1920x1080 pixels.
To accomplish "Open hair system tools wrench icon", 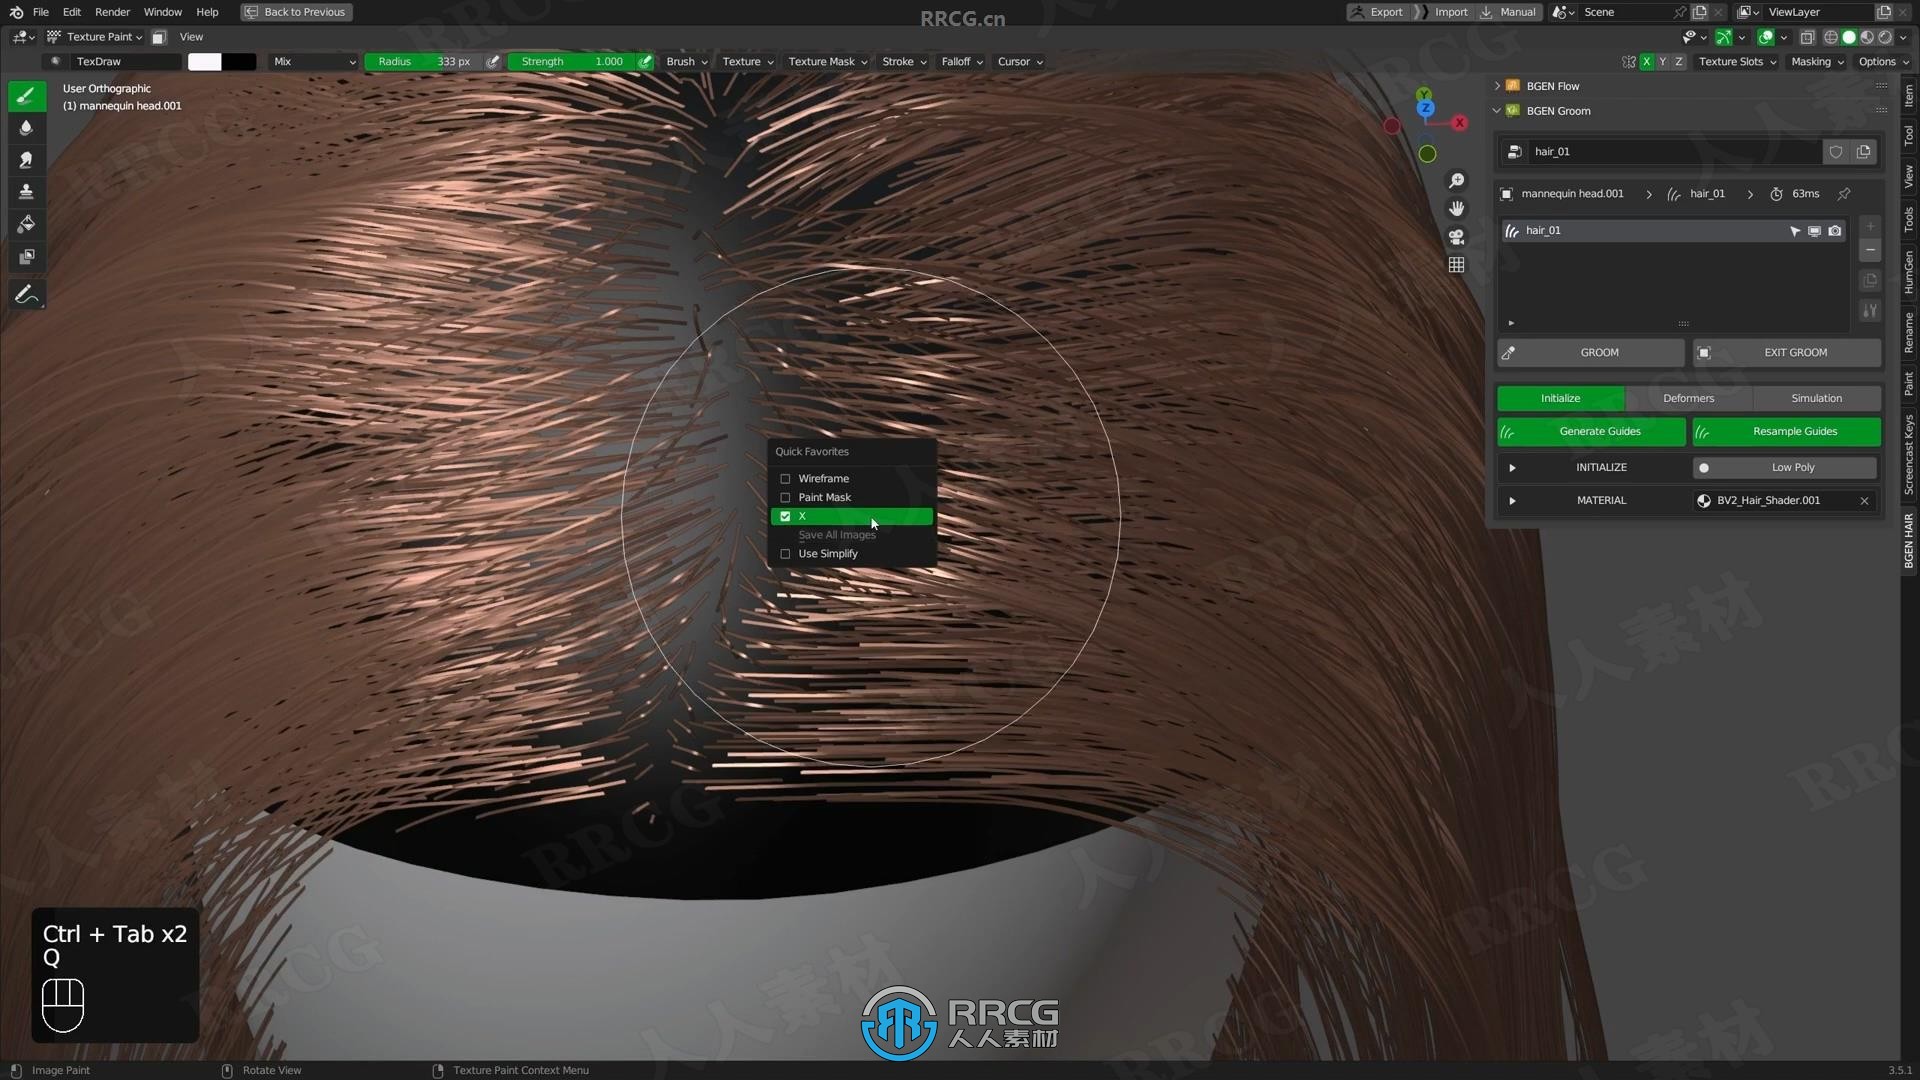I will [1871, 311].
